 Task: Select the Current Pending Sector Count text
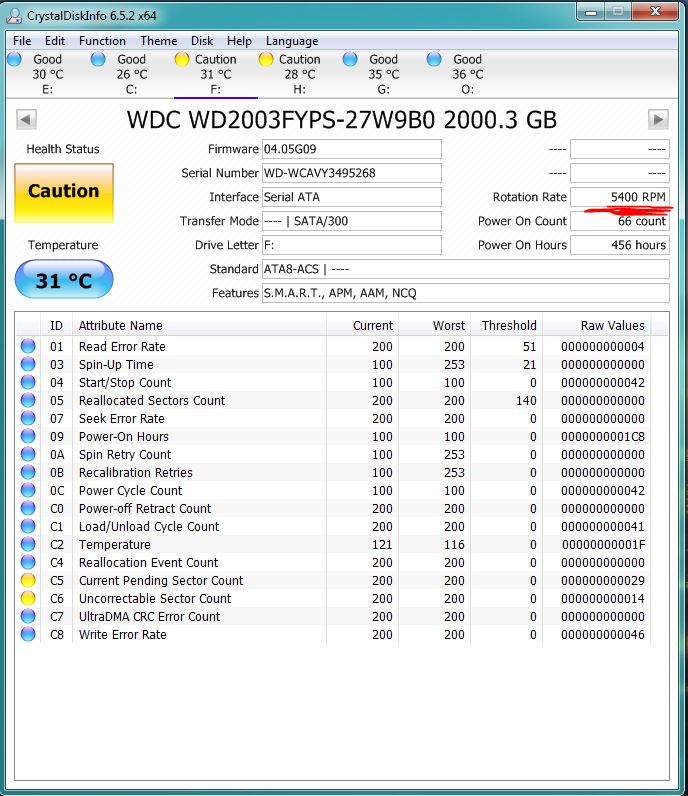point(161,580)
